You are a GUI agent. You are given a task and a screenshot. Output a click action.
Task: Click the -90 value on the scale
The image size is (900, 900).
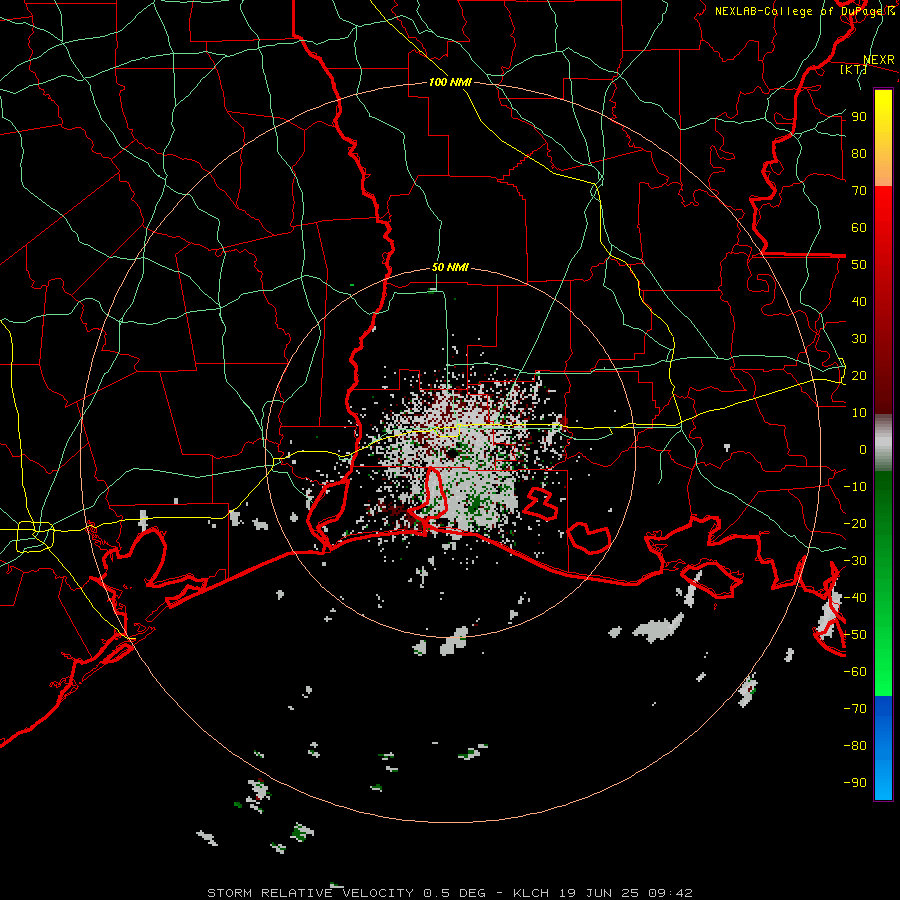[855, 783]
